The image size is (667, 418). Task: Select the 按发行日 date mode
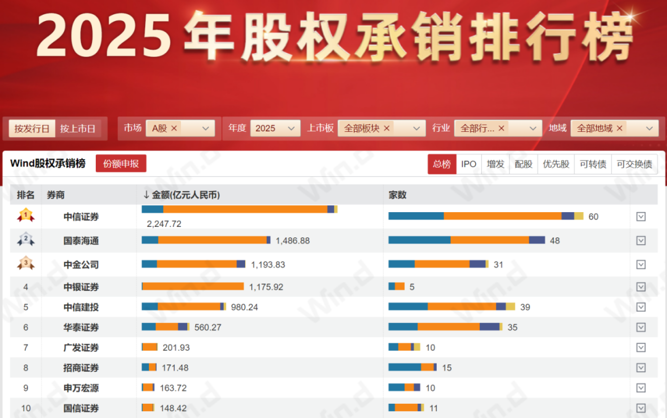pyautogui.click(x=31, y=128)
